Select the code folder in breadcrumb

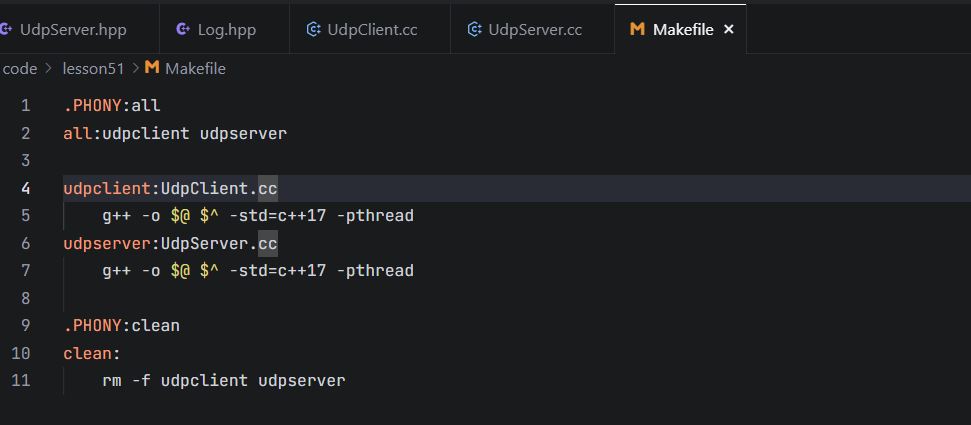pos(20,69)
